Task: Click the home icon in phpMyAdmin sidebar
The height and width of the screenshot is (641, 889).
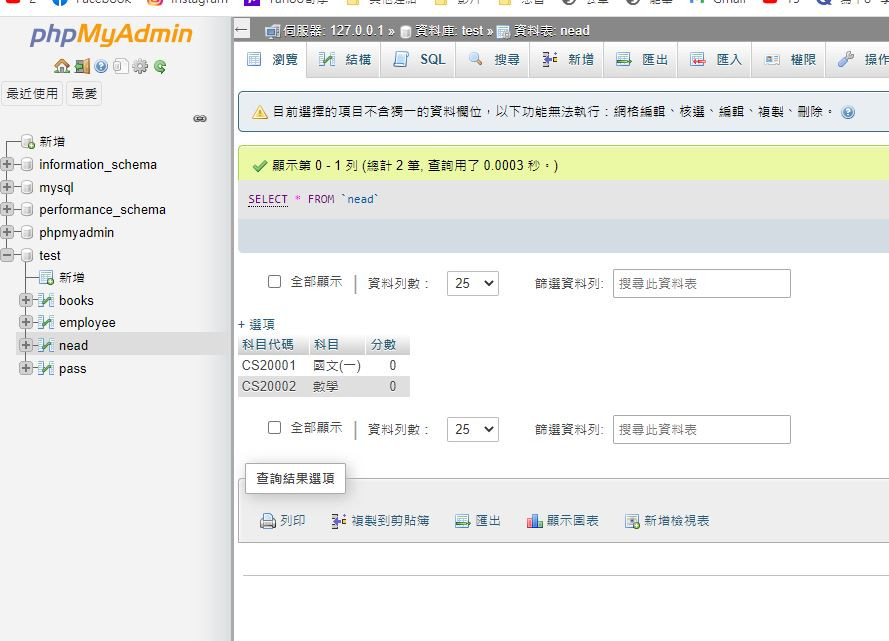Action: (62, 66)
